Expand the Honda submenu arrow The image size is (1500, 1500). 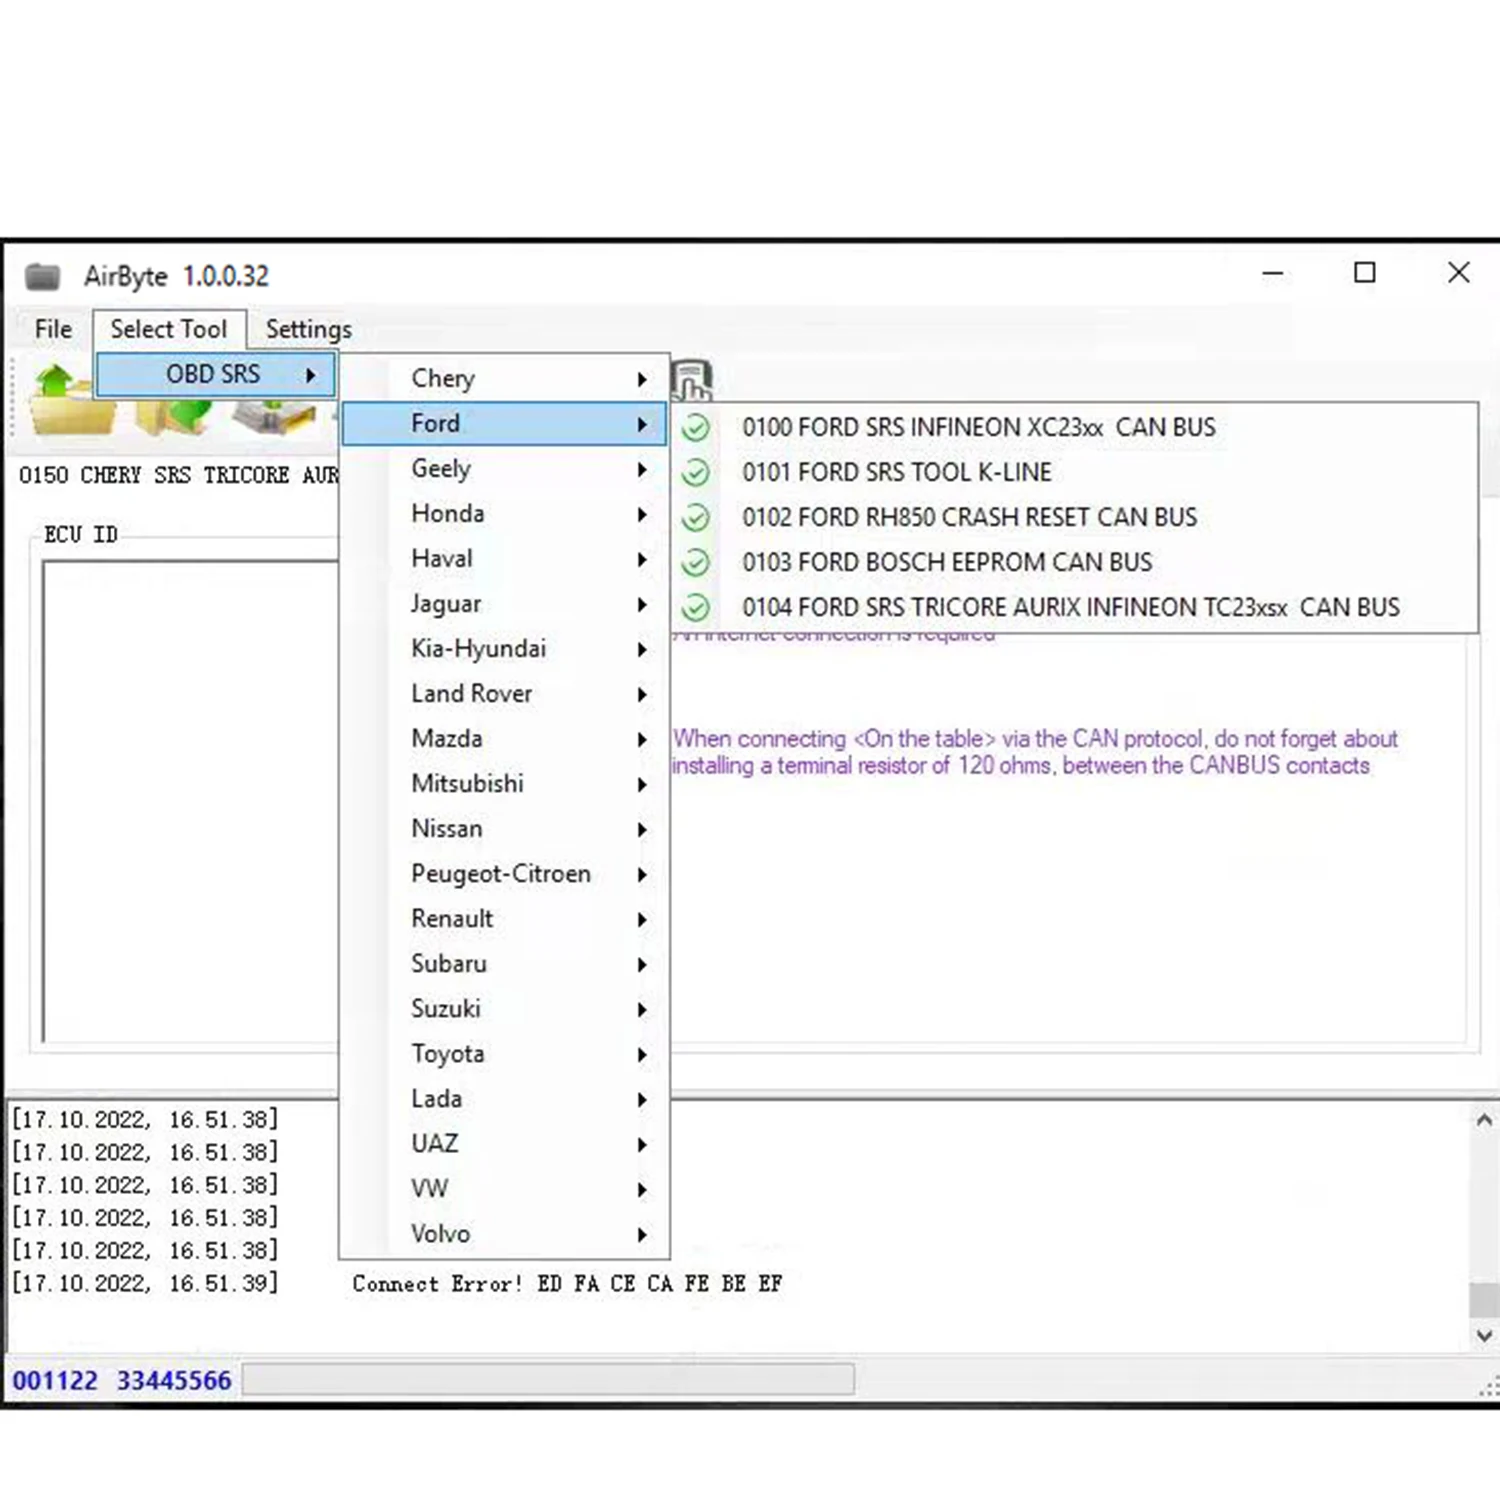[642, 514]
